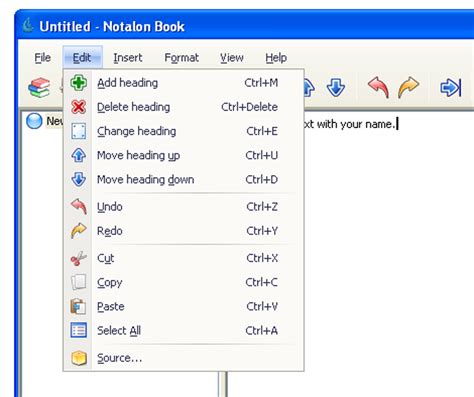Select Move heading up entry

point(184,155)
